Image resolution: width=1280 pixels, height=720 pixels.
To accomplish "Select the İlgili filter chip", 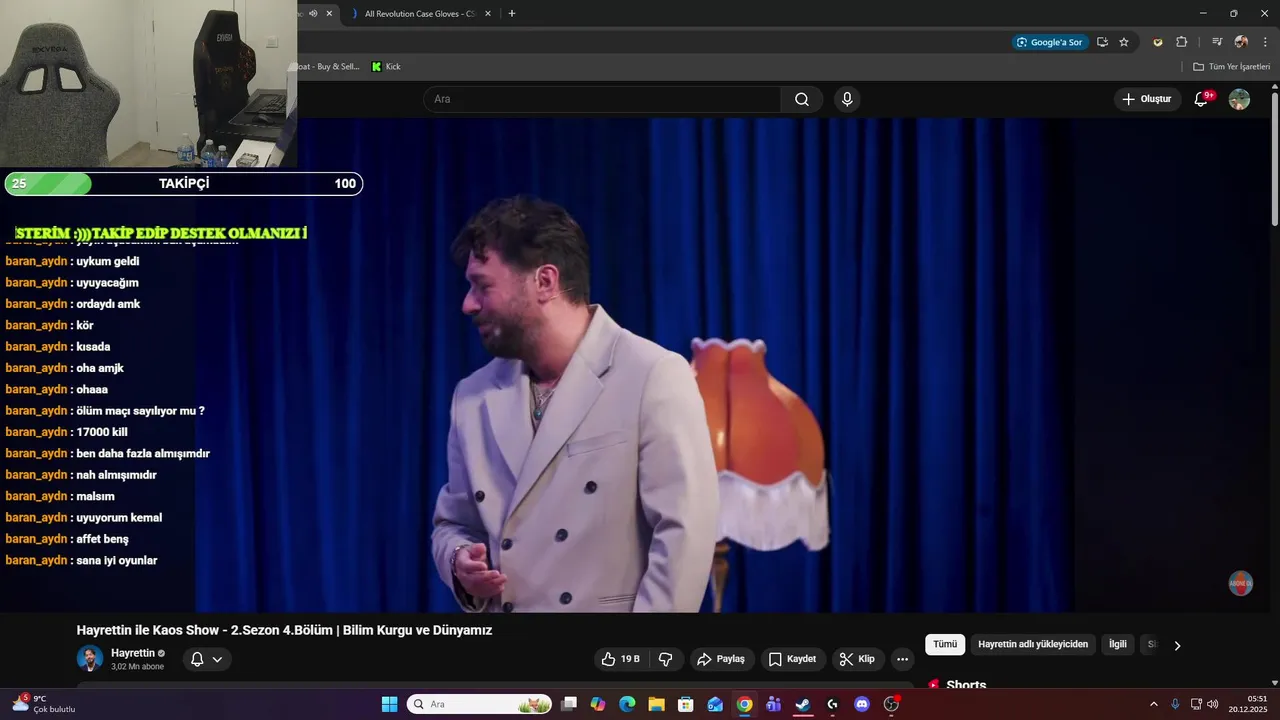I will pyautogui.click(x=1117, y=645).
